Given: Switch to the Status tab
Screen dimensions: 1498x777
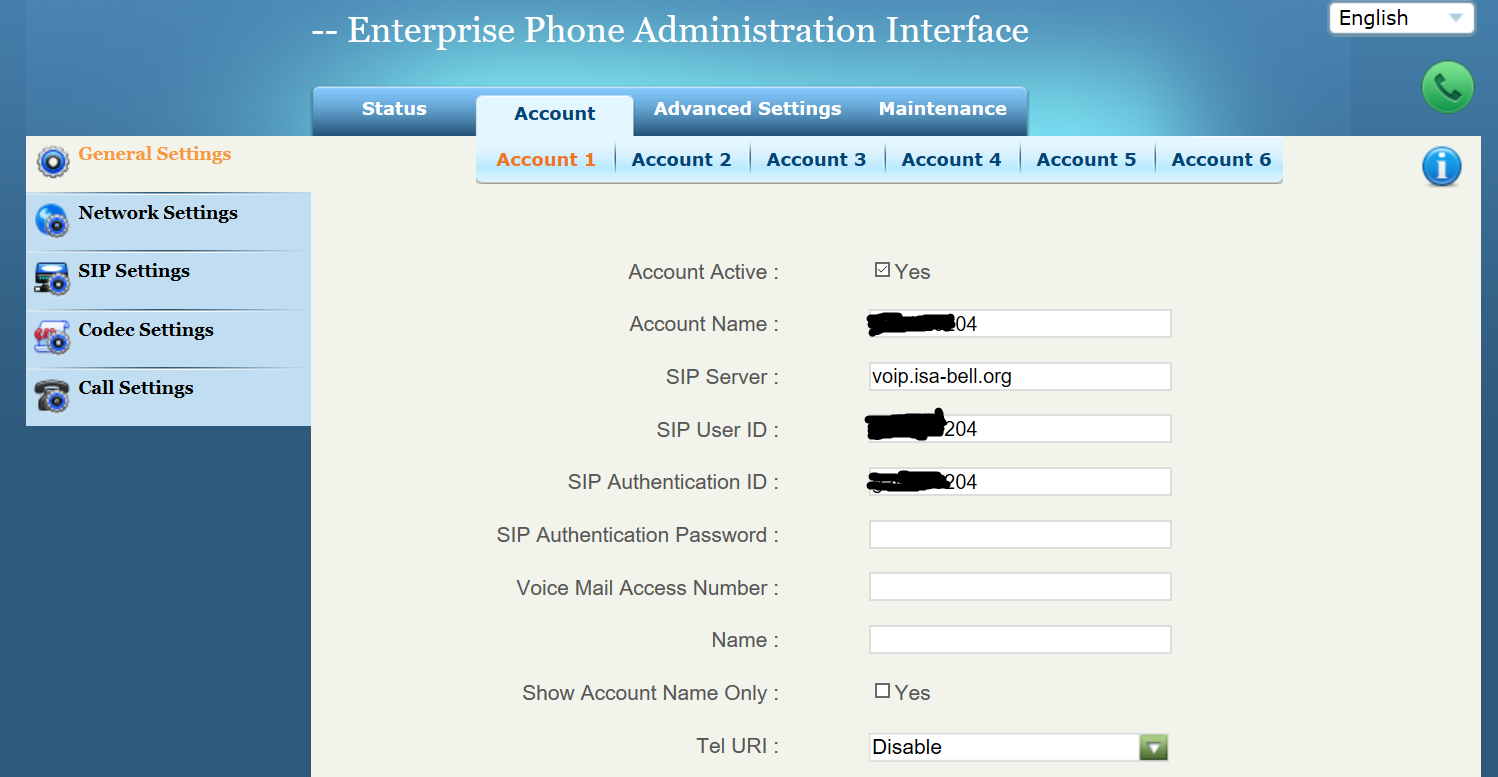Looking at the screenshot, I should [394, 109].
